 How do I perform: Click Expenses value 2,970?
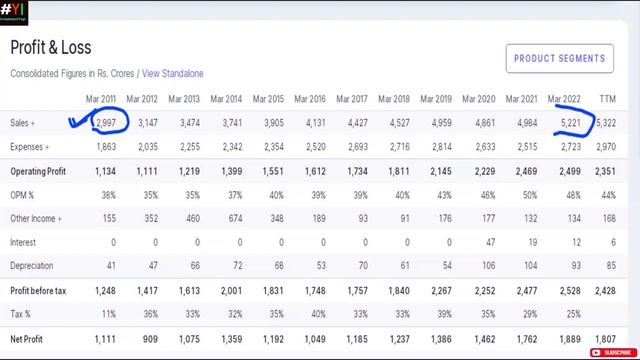[x=606, y=147]
